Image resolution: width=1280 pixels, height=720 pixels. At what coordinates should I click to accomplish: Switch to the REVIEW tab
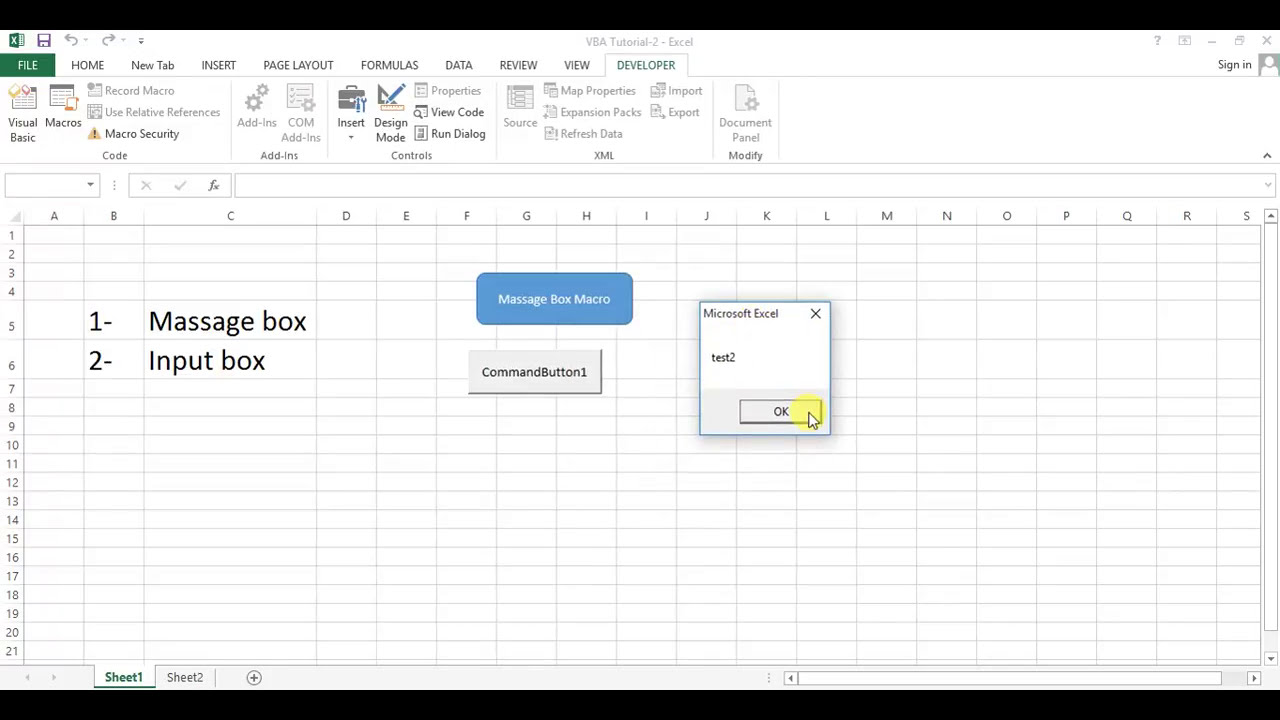coord(518,65)
